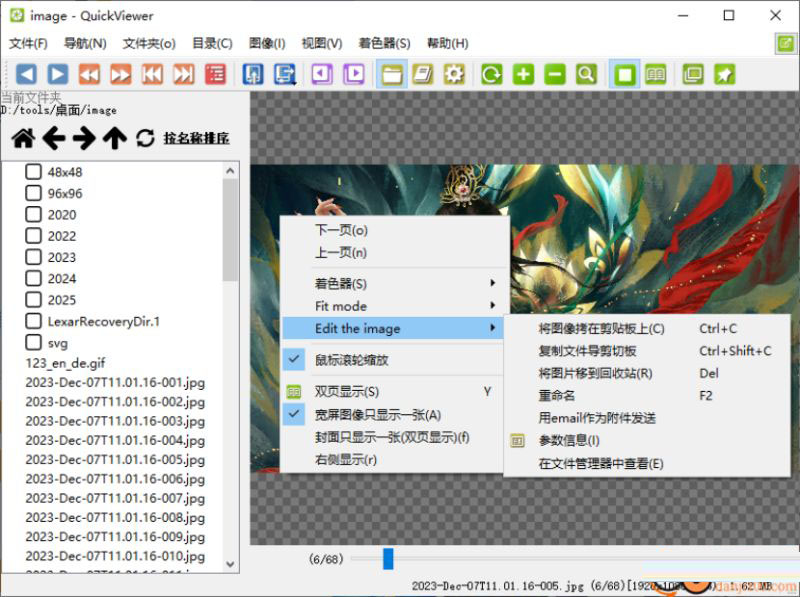Reload current folder refresh icon
This screenshot has height=597, width=800.
[145, 138]
